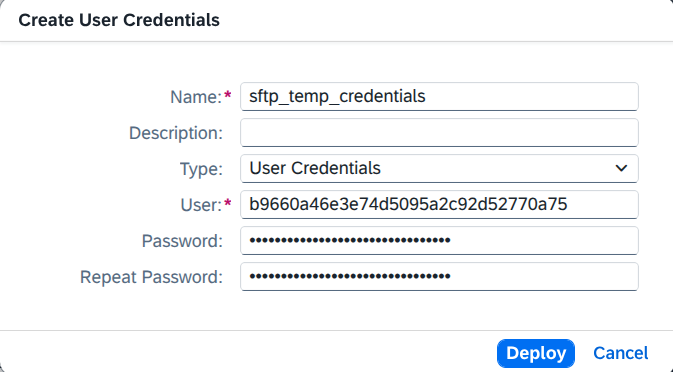Focus the User field with the b9660a46 value
The image size is (673, 372).
tap(439, 204)
